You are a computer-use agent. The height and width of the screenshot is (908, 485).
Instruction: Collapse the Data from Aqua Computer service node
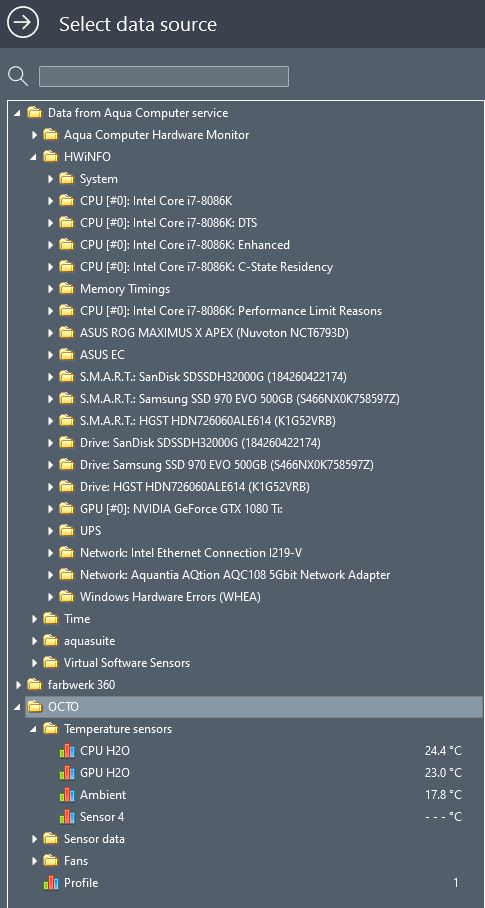(x=18, y=113)
